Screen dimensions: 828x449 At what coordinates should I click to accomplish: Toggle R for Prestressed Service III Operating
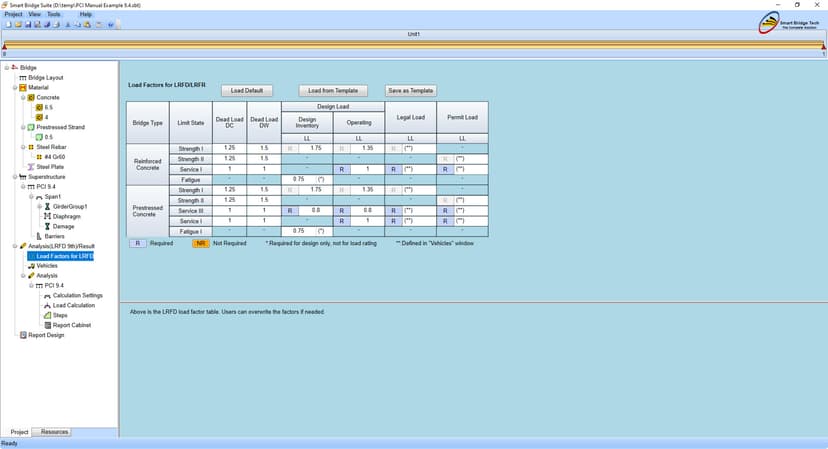tap(342, 211)
